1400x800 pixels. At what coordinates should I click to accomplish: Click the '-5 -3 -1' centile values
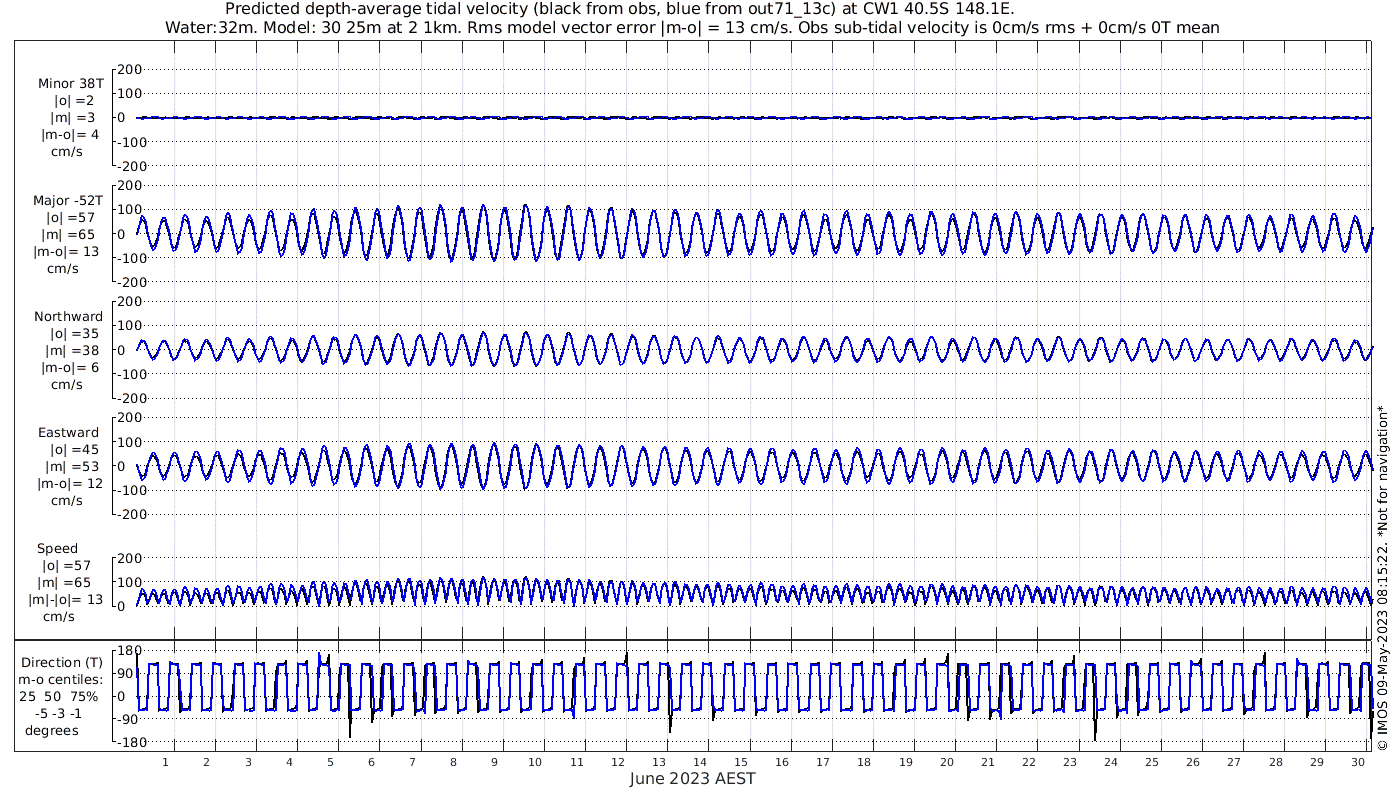click(x=57, y=714)
